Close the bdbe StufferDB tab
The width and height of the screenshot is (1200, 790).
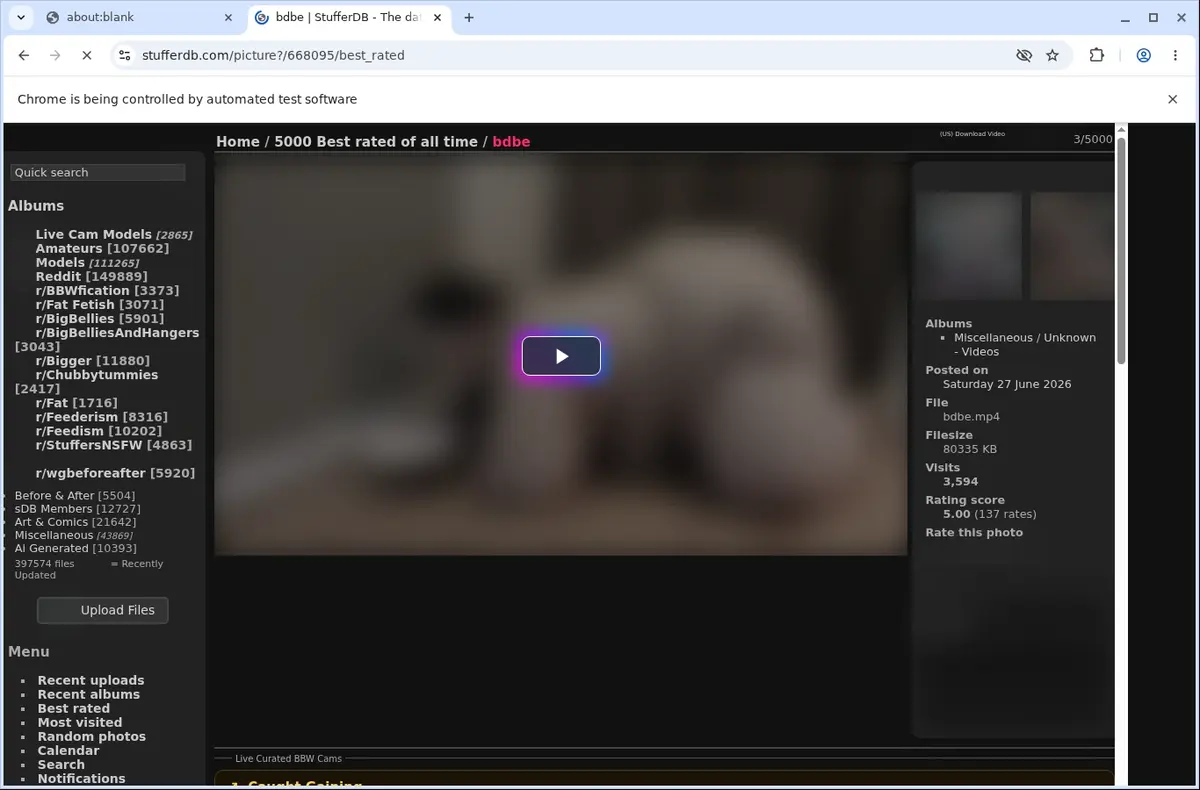pos(436,17)
